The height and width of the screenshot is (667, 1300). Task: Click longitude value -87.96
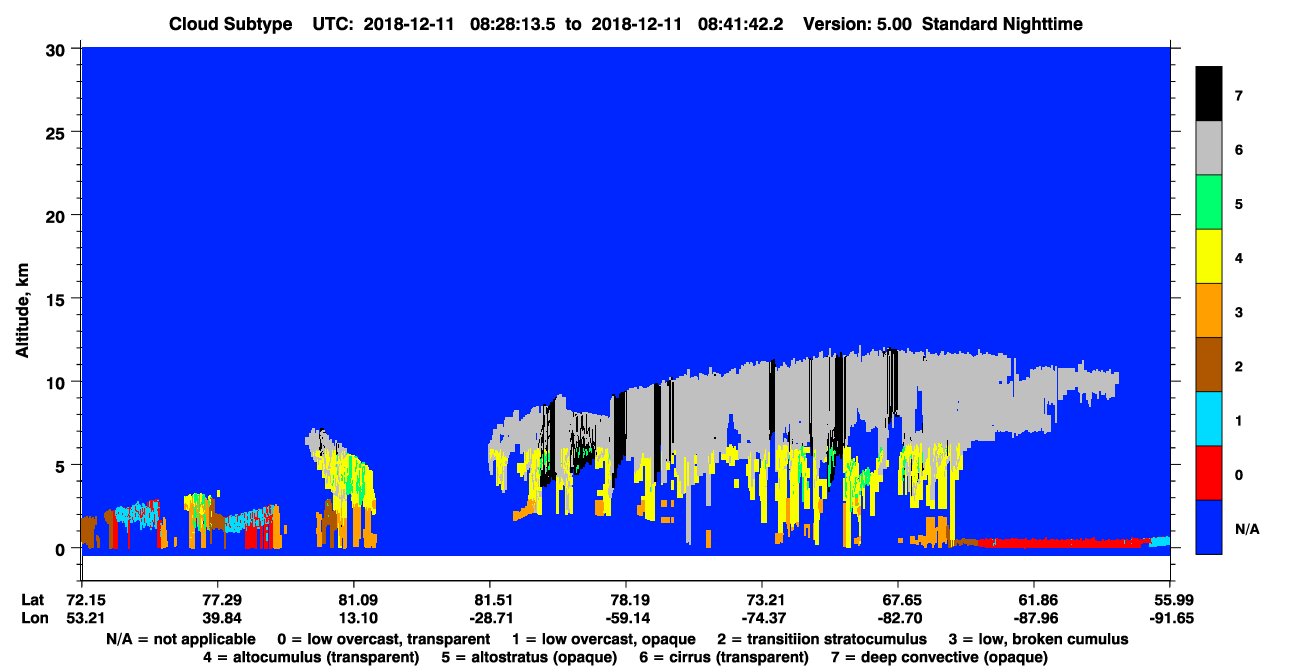(1034, 618)
